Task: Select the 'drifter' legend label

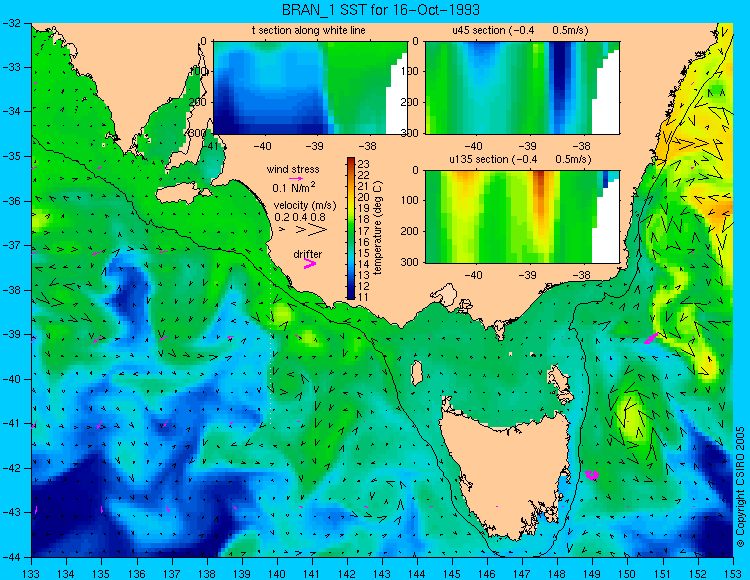Action: [x=308, y=254]
